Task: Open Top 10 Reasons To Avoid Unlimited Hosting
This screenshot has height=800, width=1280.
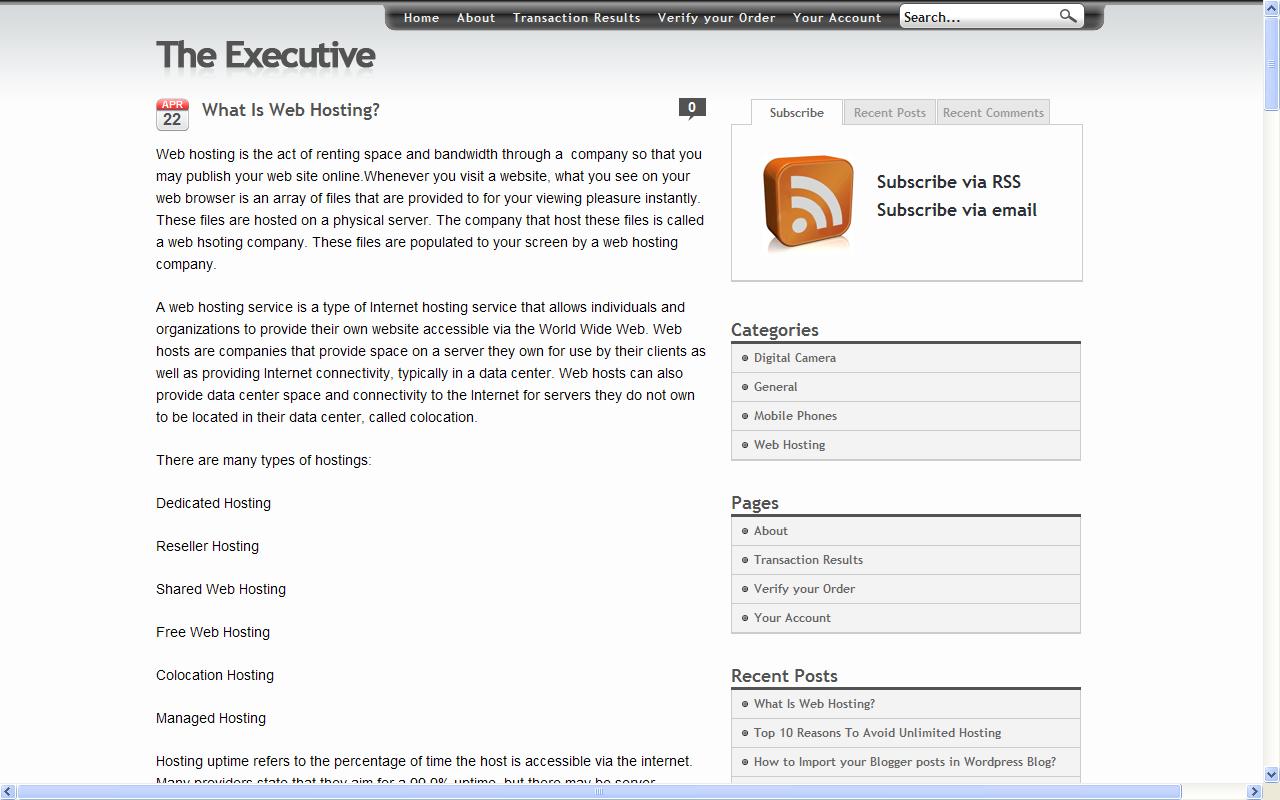Action: (877, 733)
